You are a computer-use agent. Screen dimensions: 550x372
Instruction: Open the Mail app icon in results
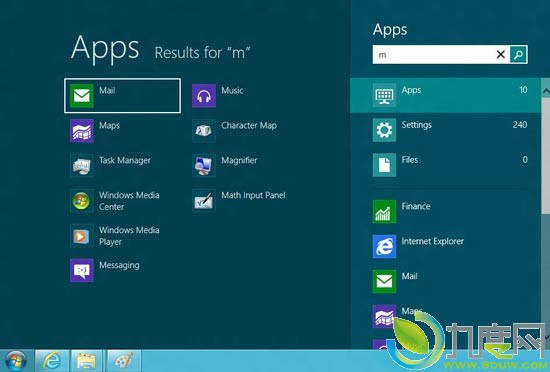click(82, 95)
